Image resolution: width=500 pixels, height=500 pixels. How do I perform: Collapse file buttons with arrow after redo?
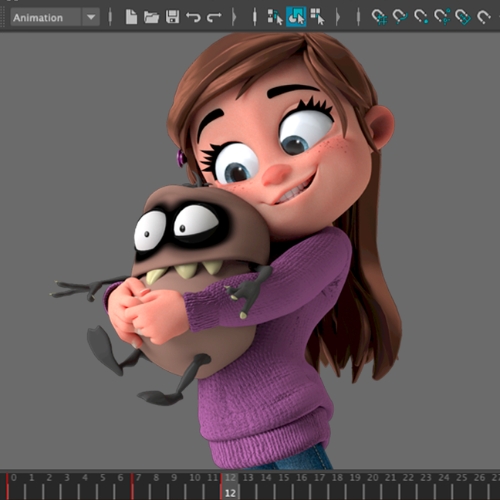point(234,17)
